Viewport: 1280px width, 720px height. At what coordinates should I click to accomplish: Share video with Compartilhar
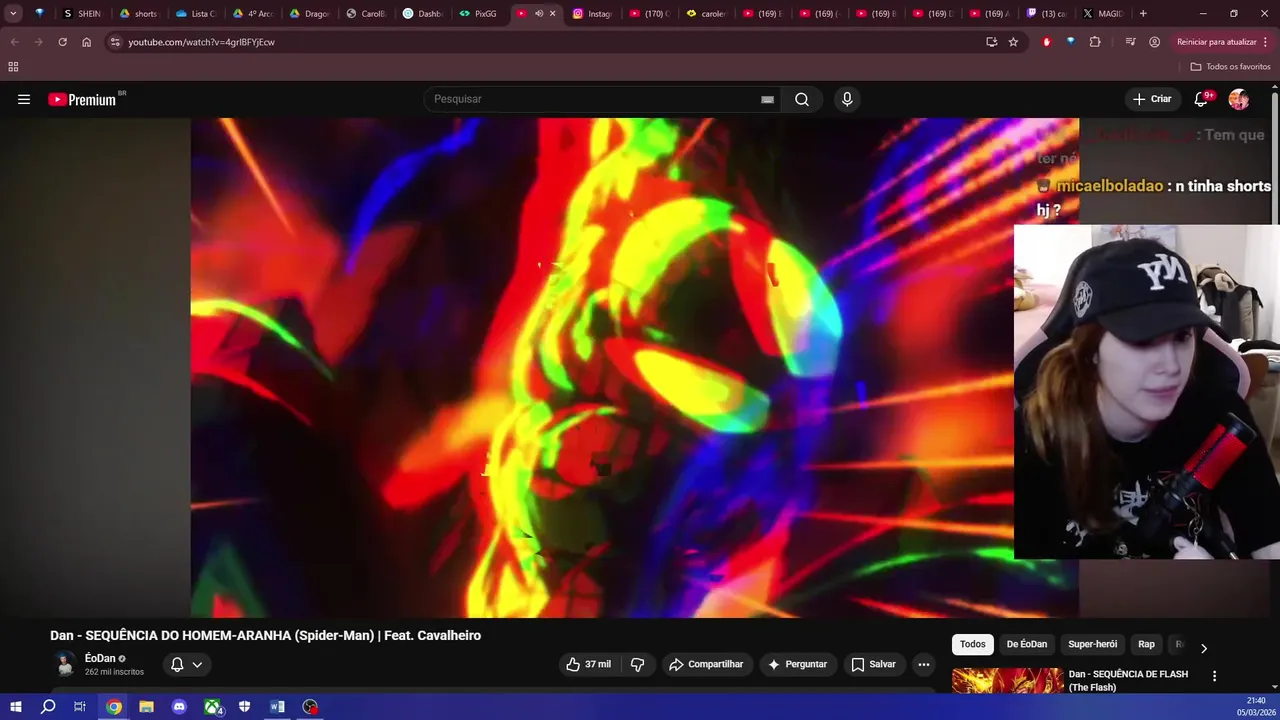pyautogui.click(x=706, y=664)
